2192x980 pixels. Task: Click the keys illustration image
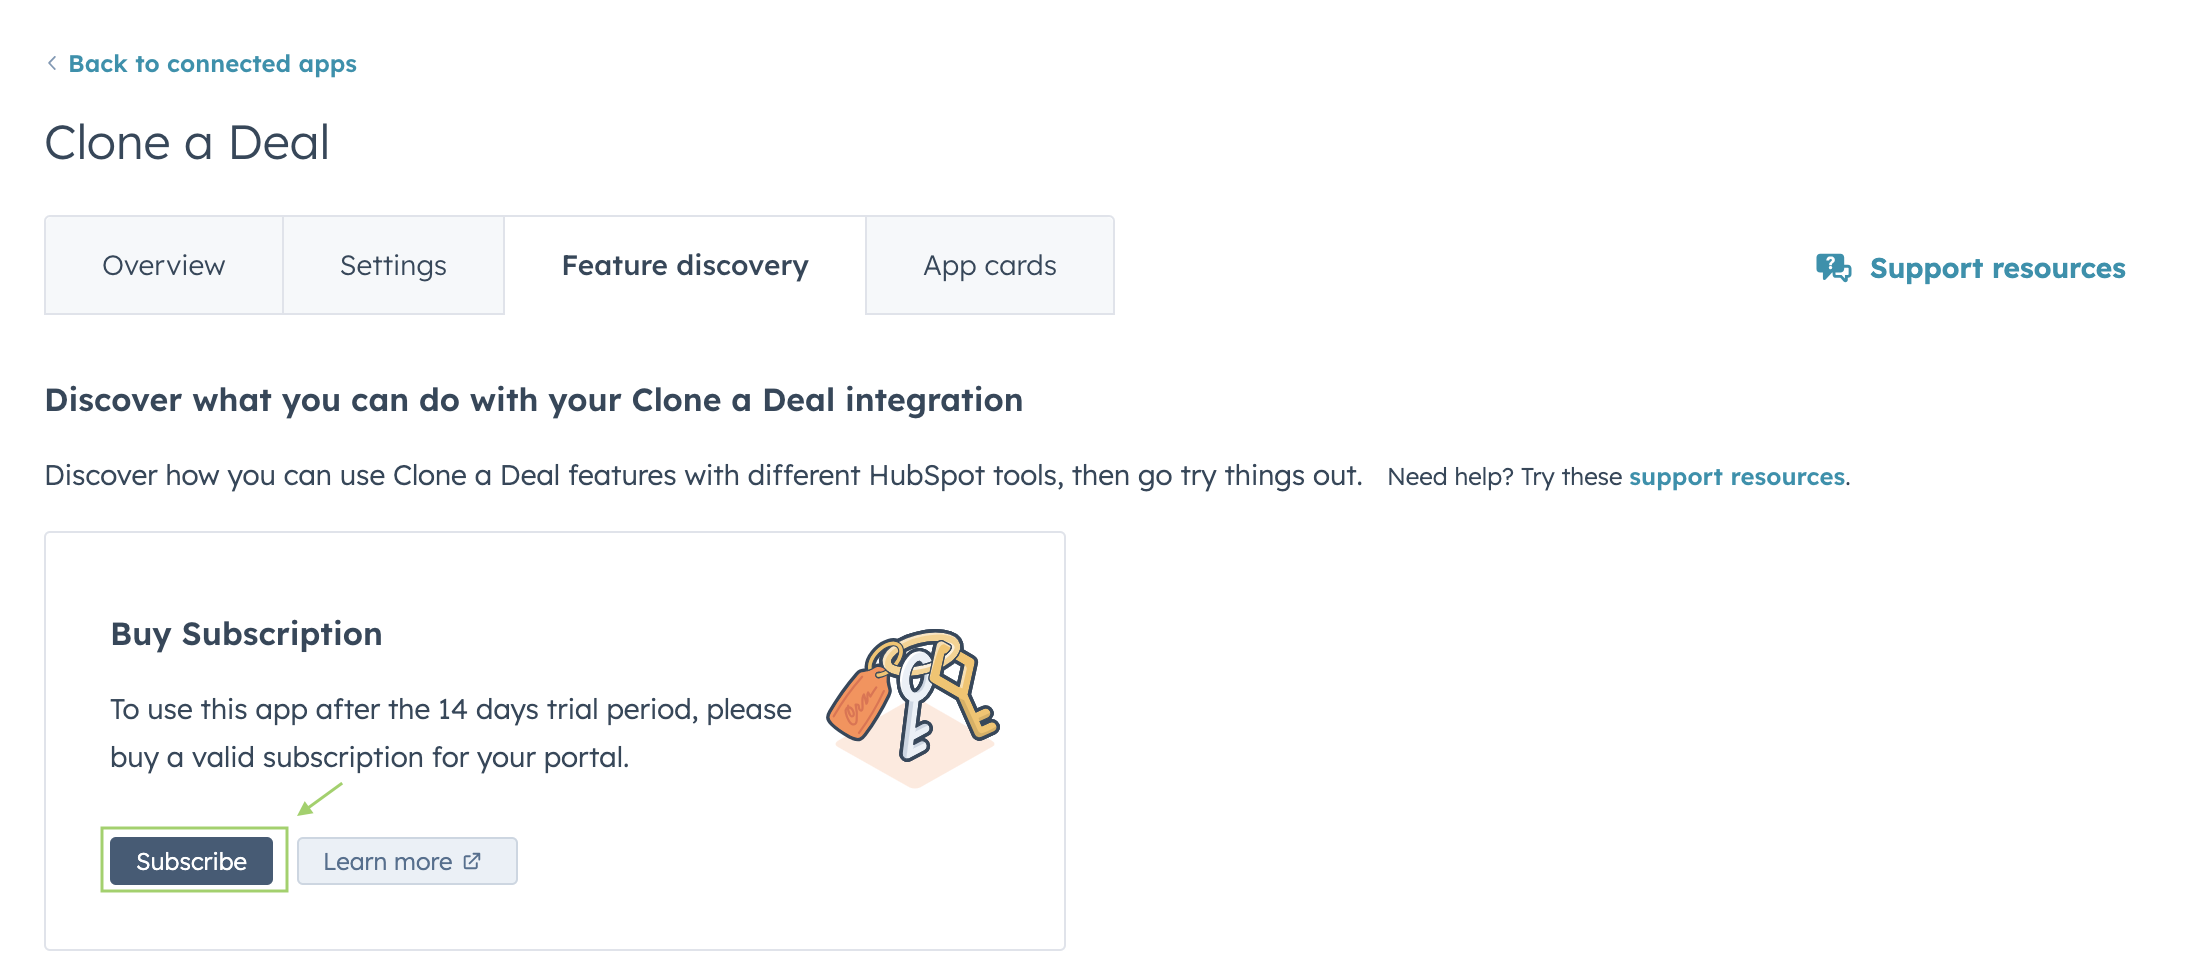click(913, 707)
